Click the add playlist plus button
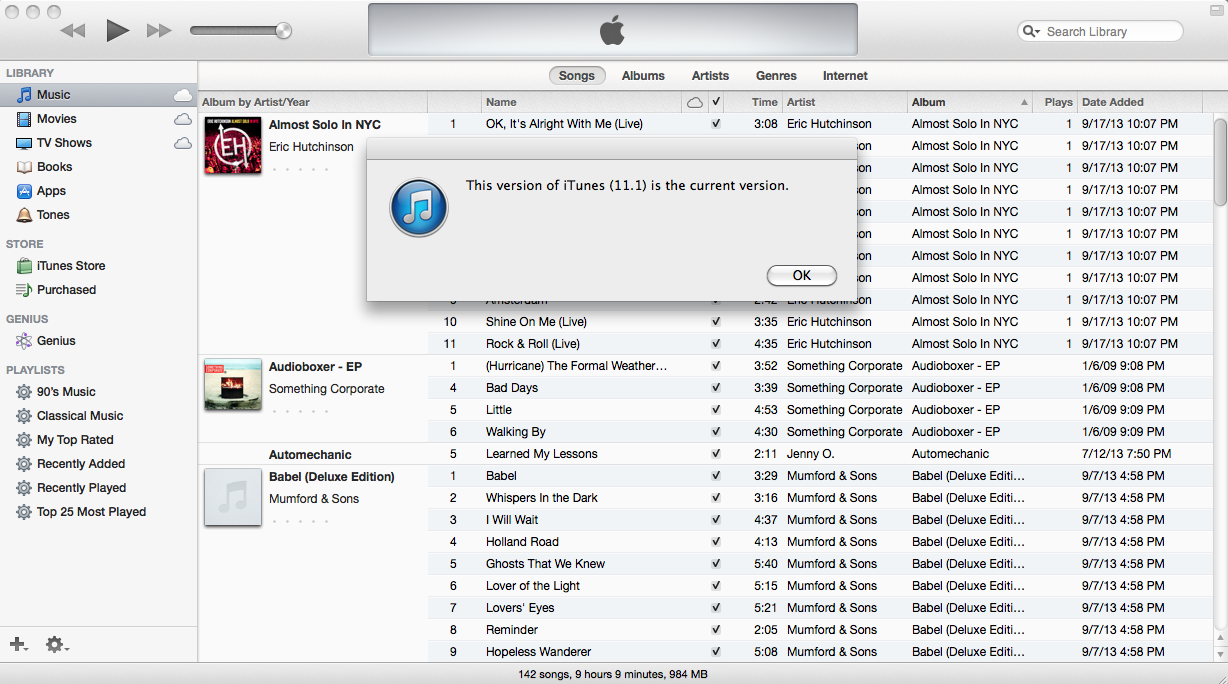Image resolution: width=1228 pixels, height=684 pixels. pyautogui.click(x=18, y=645)
